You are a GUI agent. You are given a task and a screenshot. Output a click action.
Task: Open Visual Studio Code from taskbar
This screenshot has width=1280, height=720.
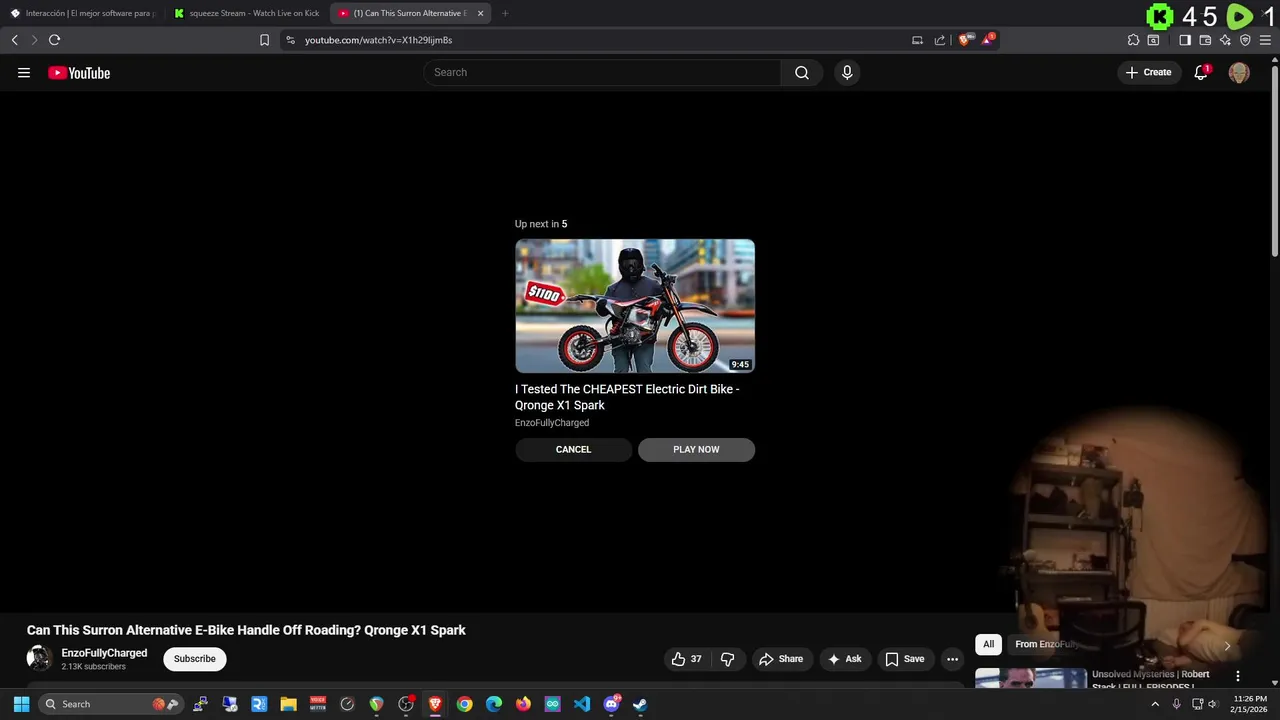[582, 704]
